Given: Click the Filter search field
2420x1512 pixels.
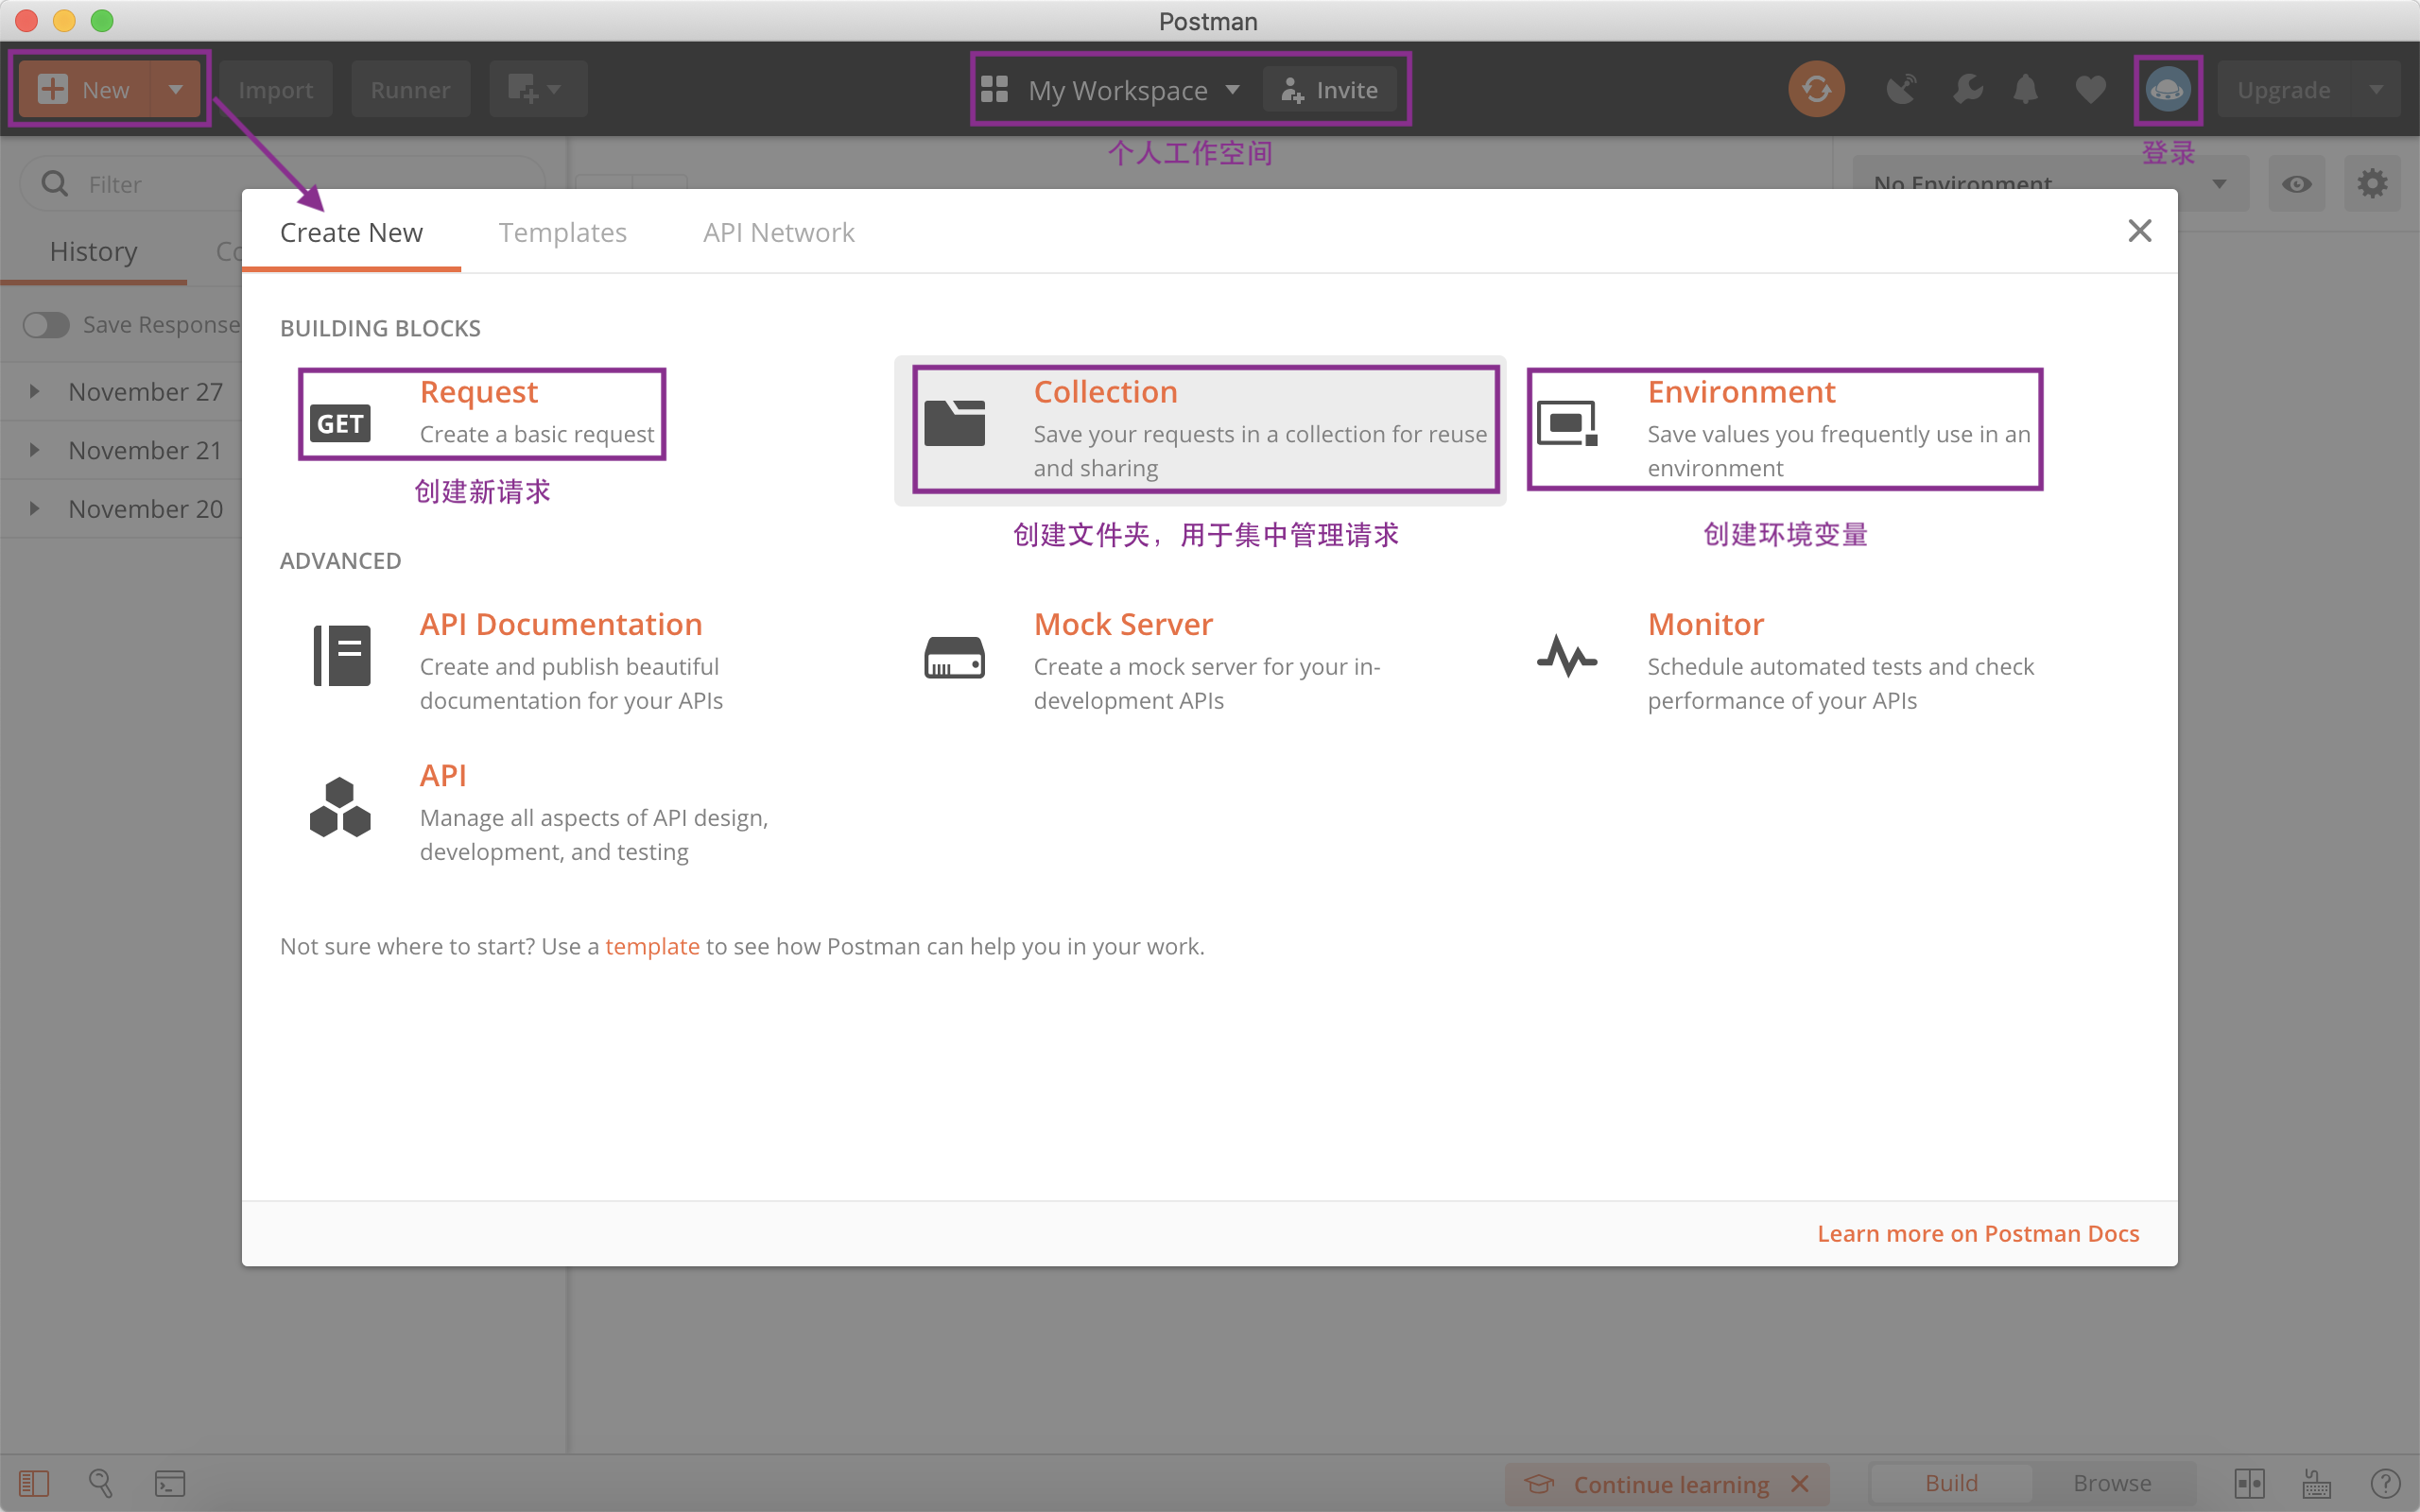Looking at the screenshot, I should (x=282, y=184).
